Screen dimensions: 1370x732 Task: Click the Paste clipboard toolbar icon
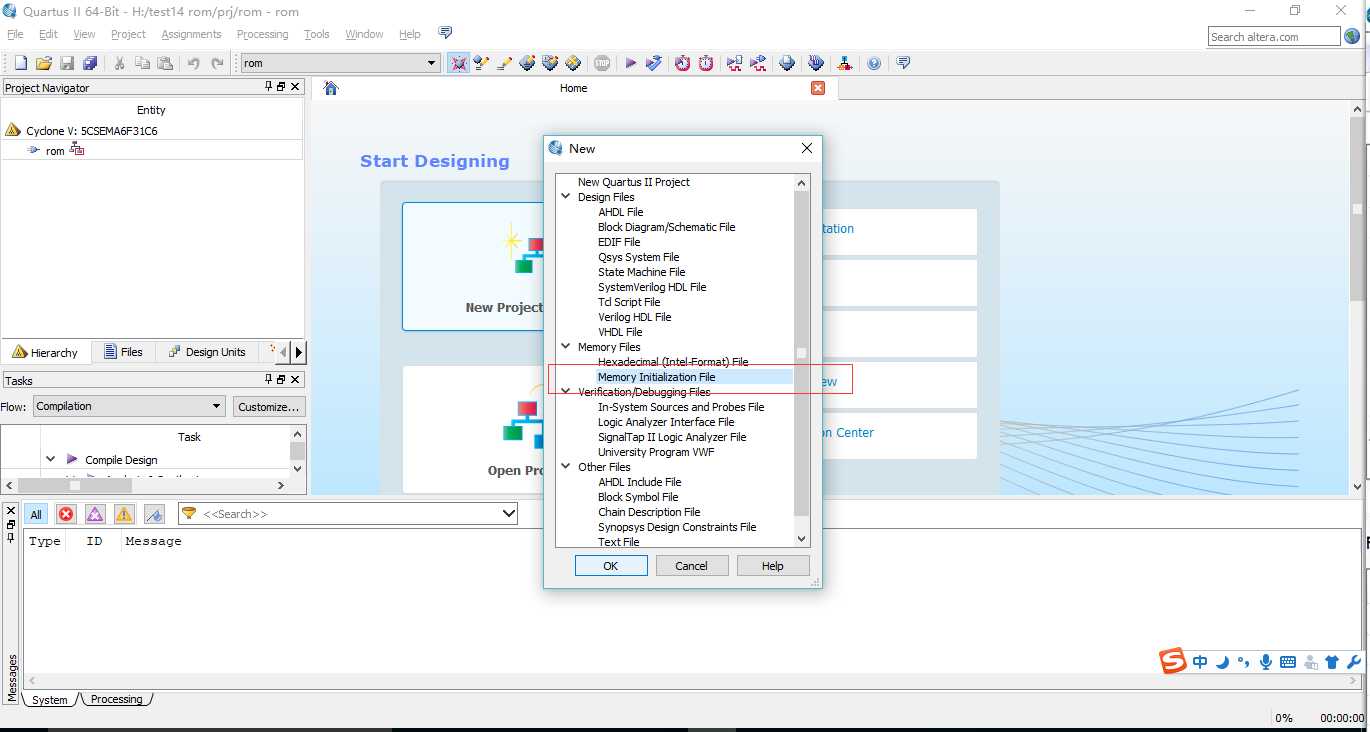click(164, 63)
